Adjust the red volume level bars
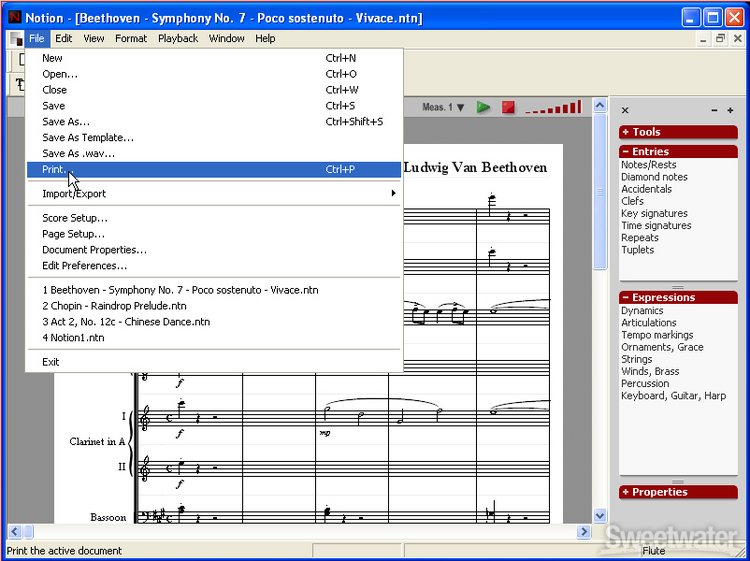 553,107
